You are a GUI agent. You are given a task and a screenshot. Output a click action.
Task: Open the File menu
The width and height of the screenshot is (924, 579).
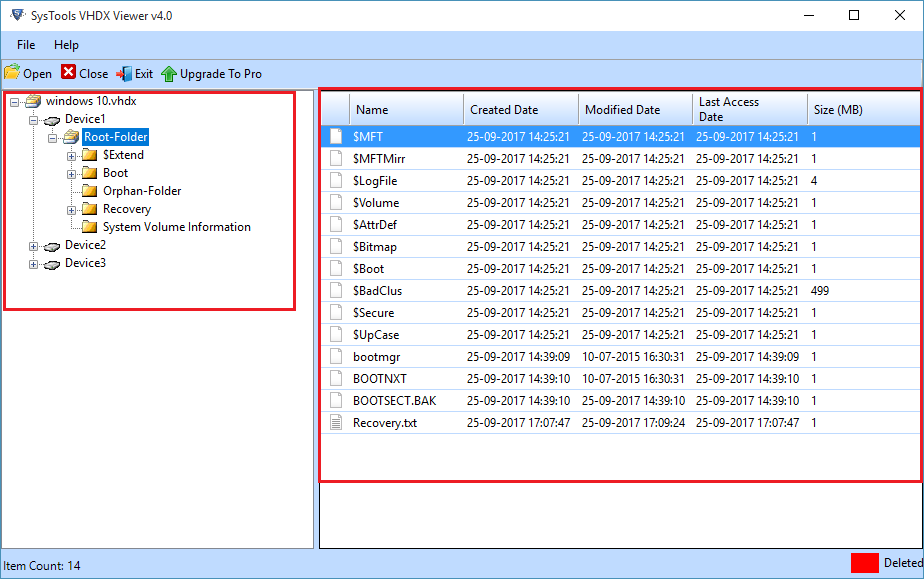point(26,45)
